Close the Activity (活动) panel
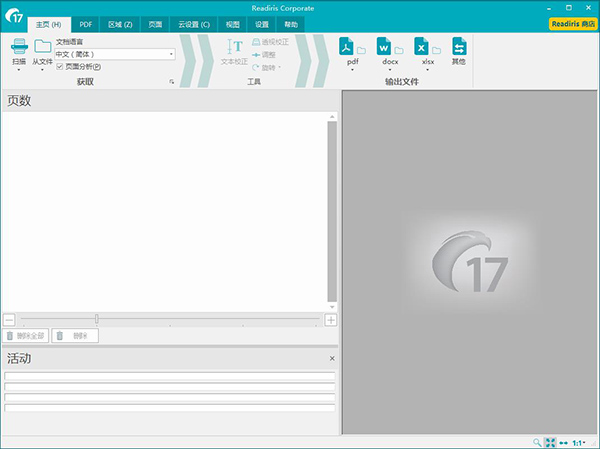Image resolution: width=600 pixels, height=449 pixels. (332, 358)
